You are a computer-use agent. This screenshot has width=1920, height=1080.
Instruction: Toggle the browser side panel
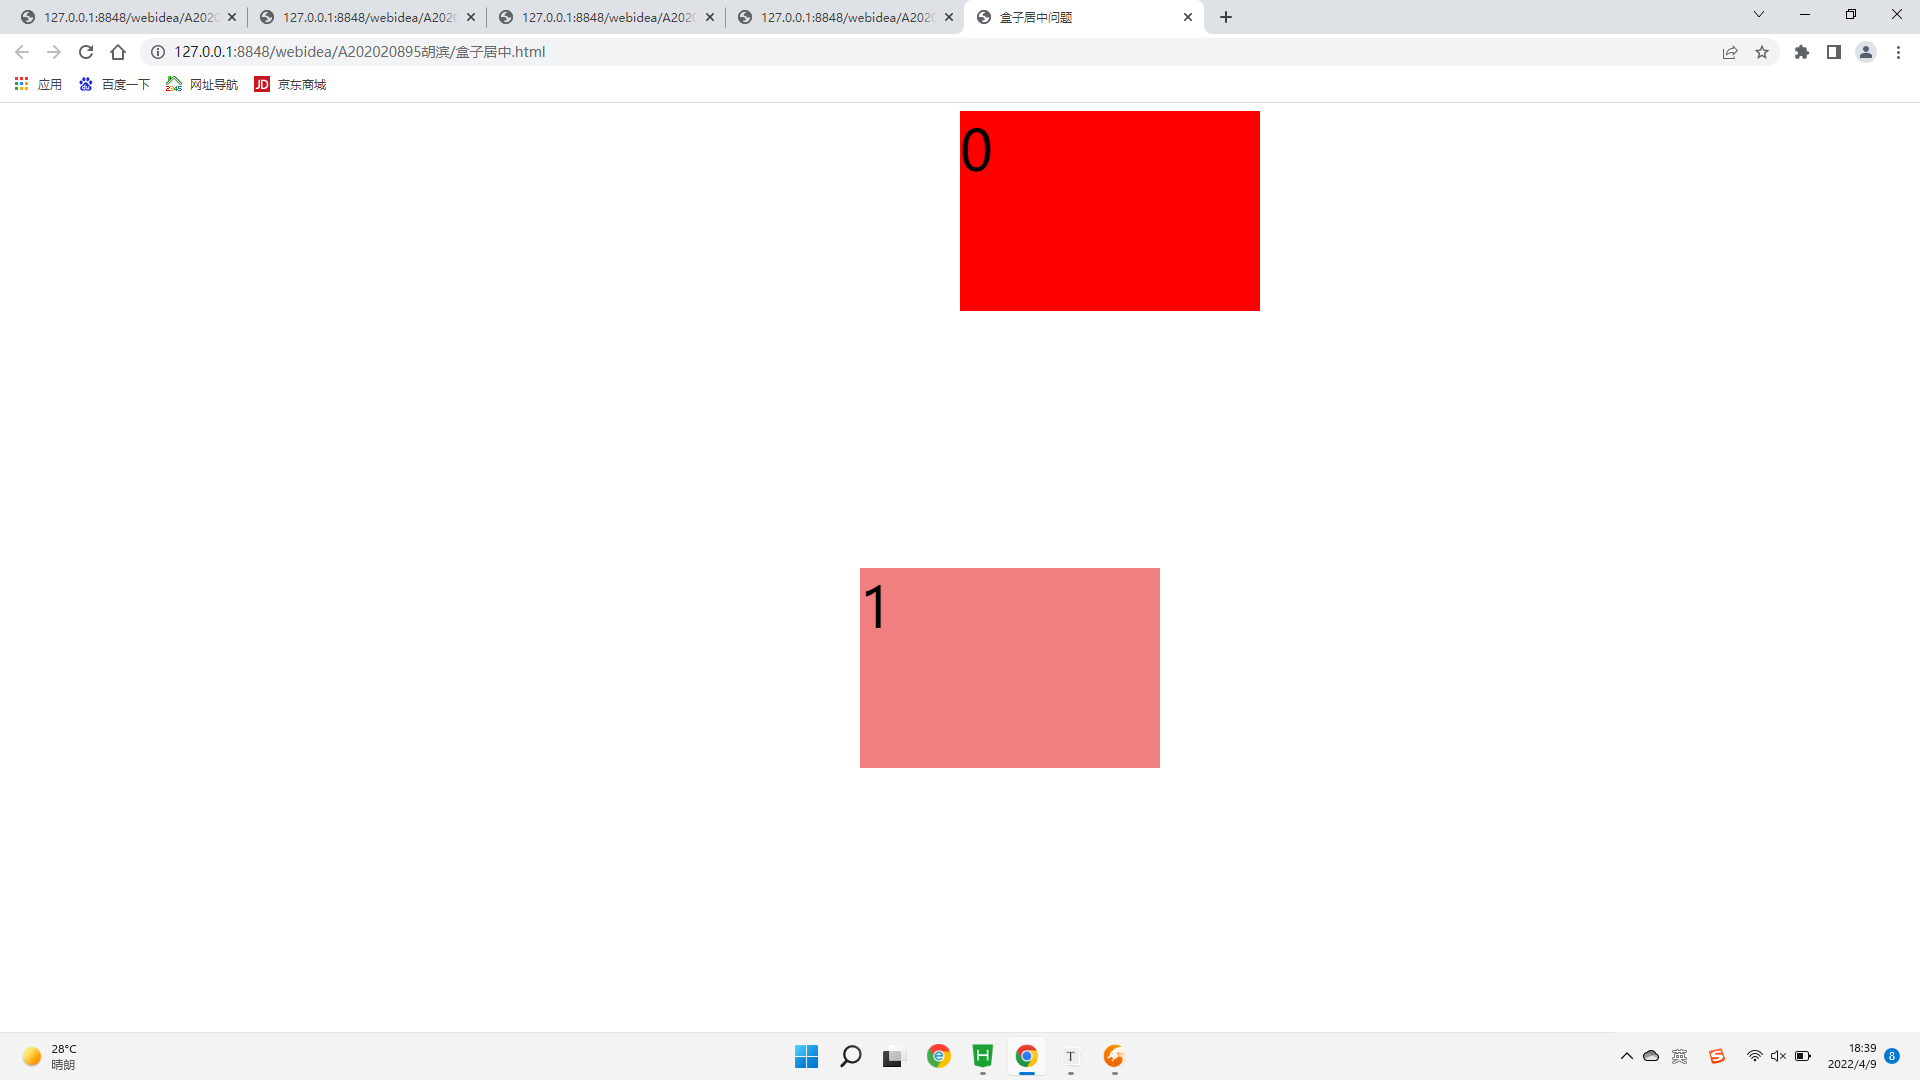1834,52
